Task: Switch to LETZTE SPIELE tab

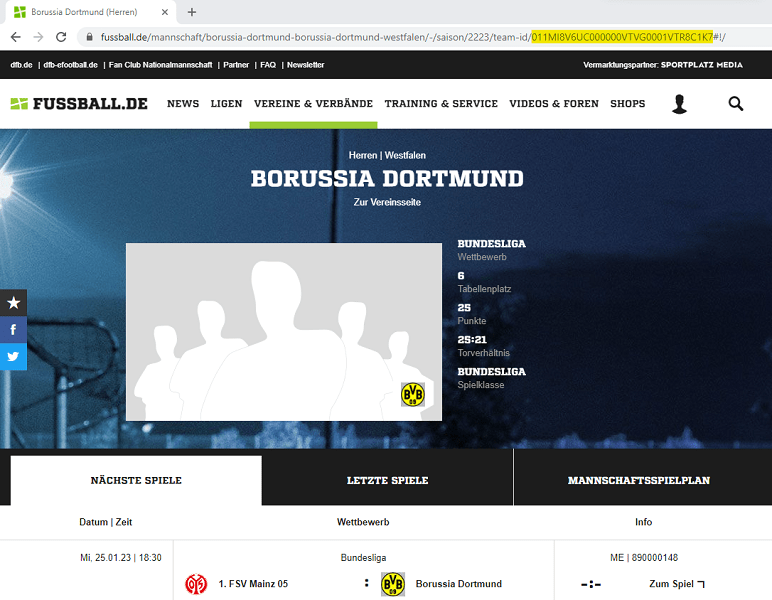Action: click(x=387, y=480)
